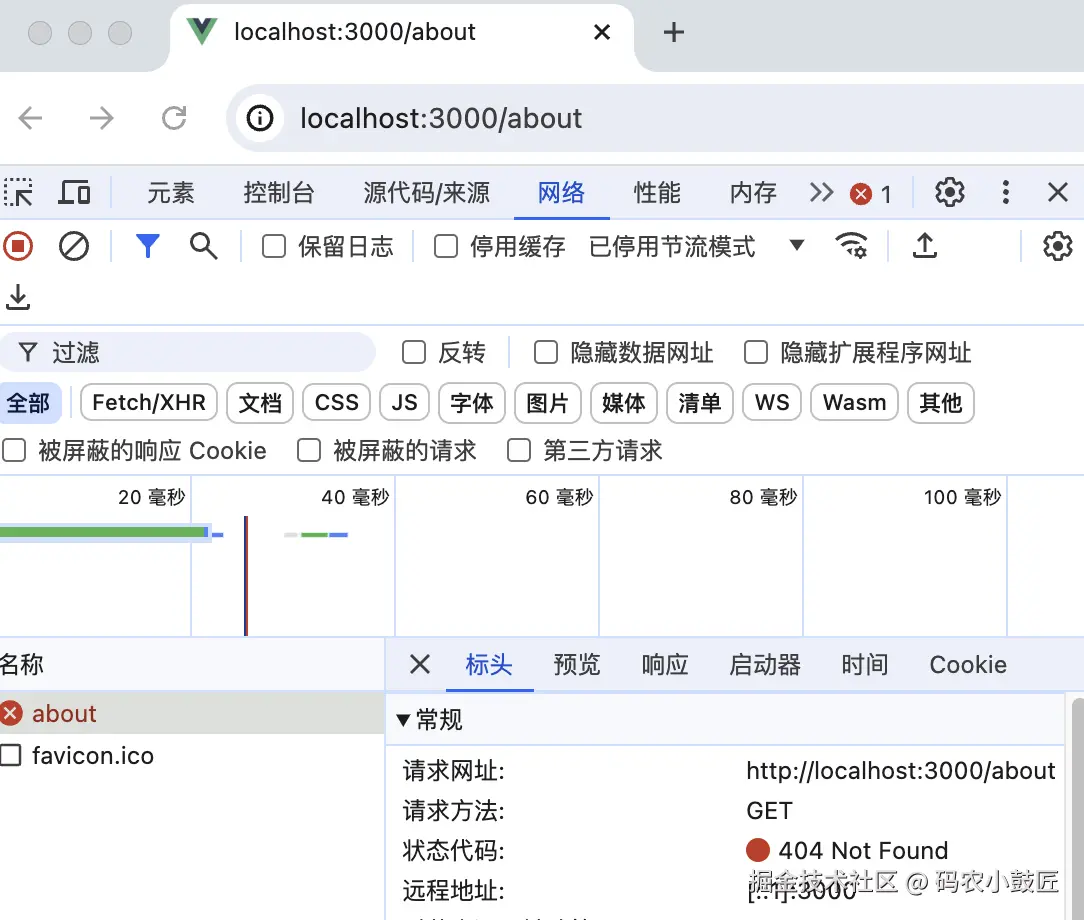Open the 响应 request detail tab

pos(665,664)
